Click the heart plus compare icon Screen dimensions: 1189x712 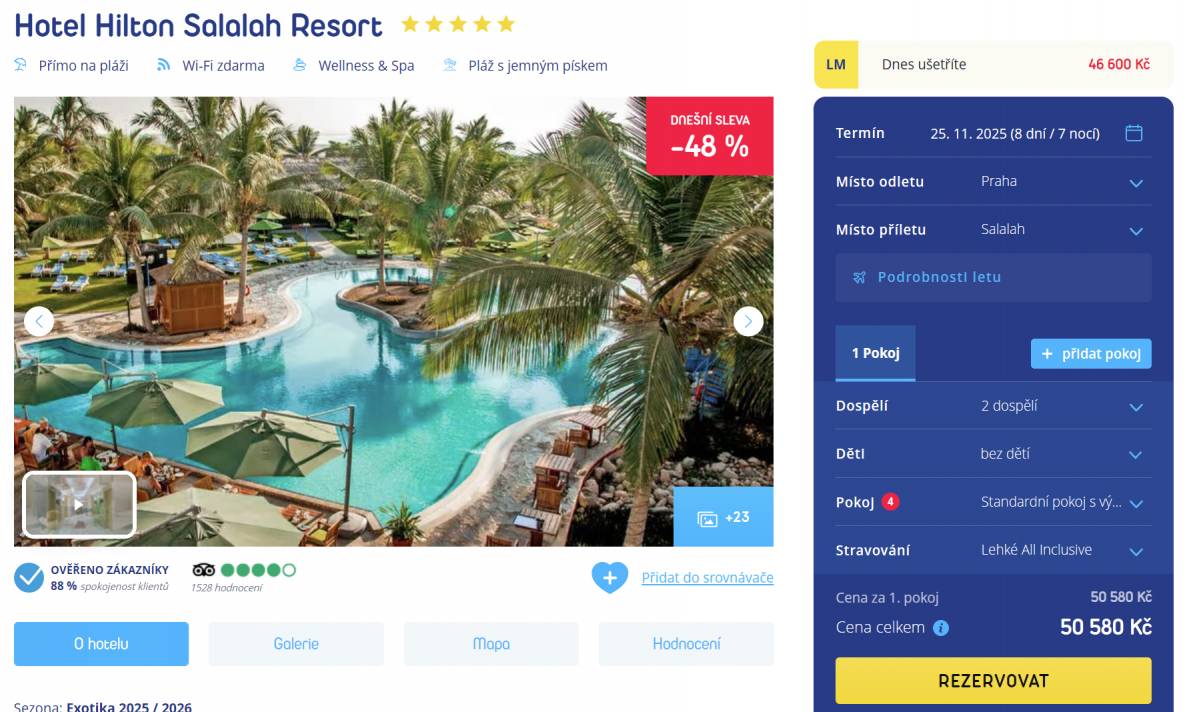click(610, 578)
